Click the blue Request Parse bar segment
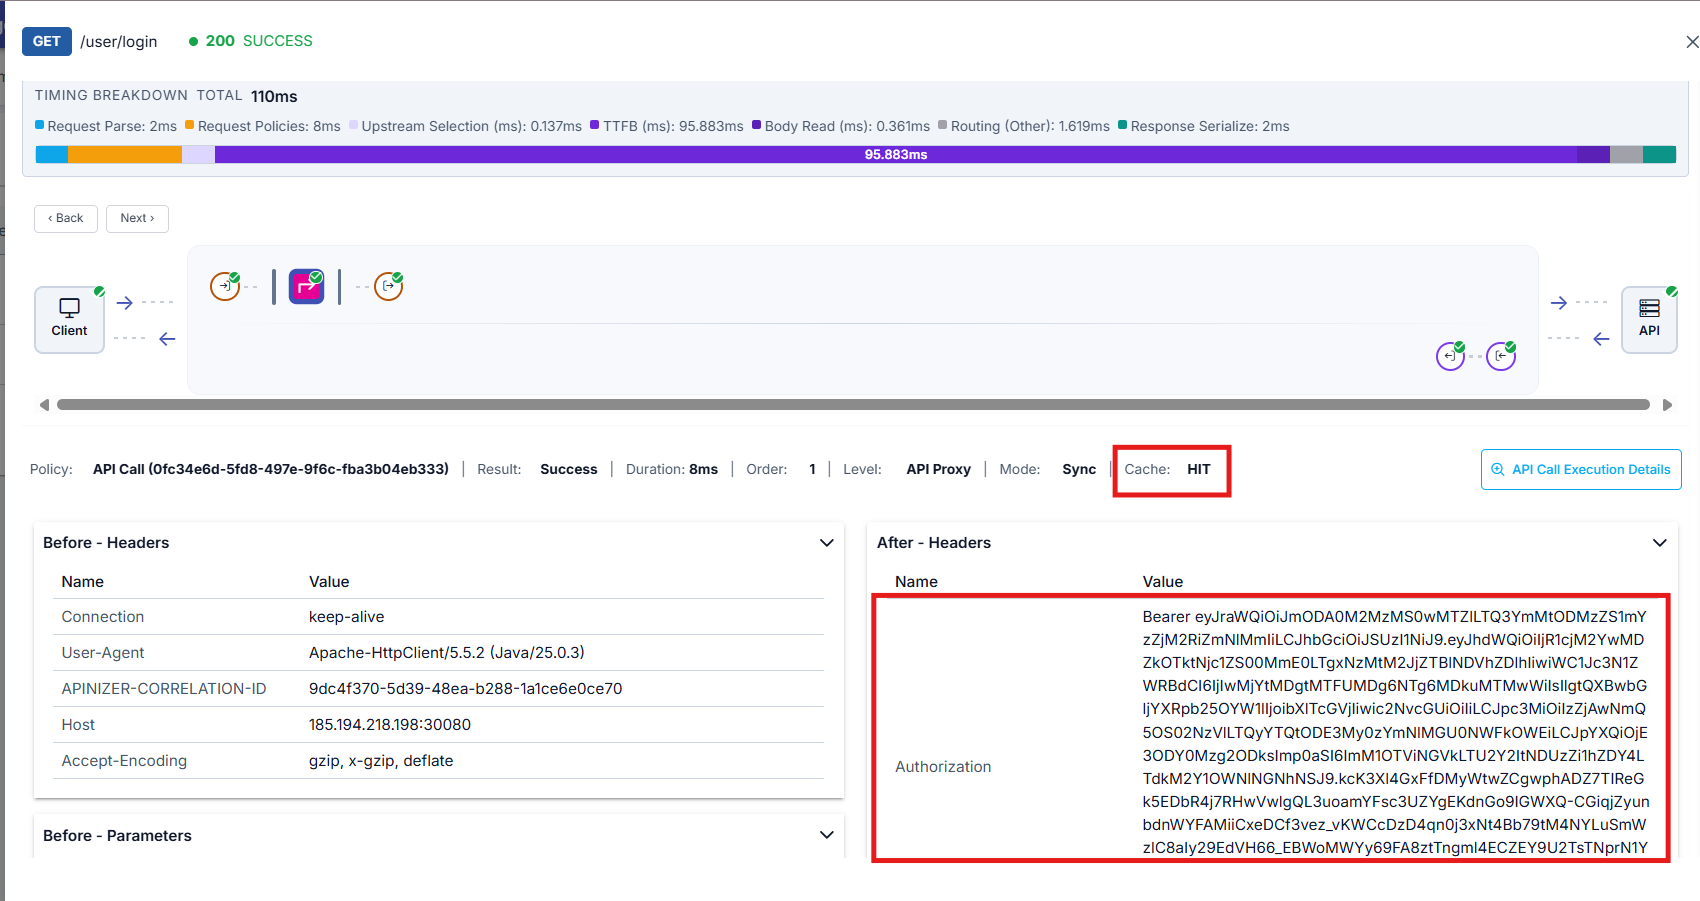Image resolution: width=1700 pixels, height=901 pixels. tap(52, 154)
